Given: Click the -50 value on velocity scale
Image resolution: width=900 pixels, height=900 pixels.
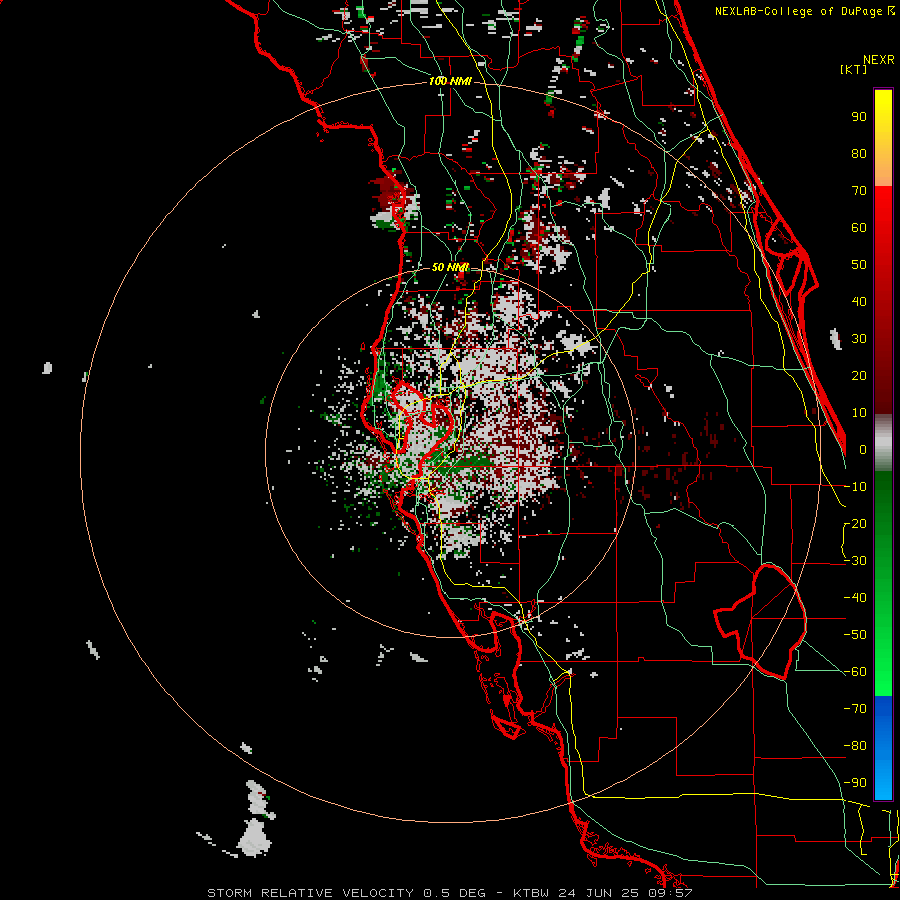Looking at the screenshot, I should click(855, 635).
